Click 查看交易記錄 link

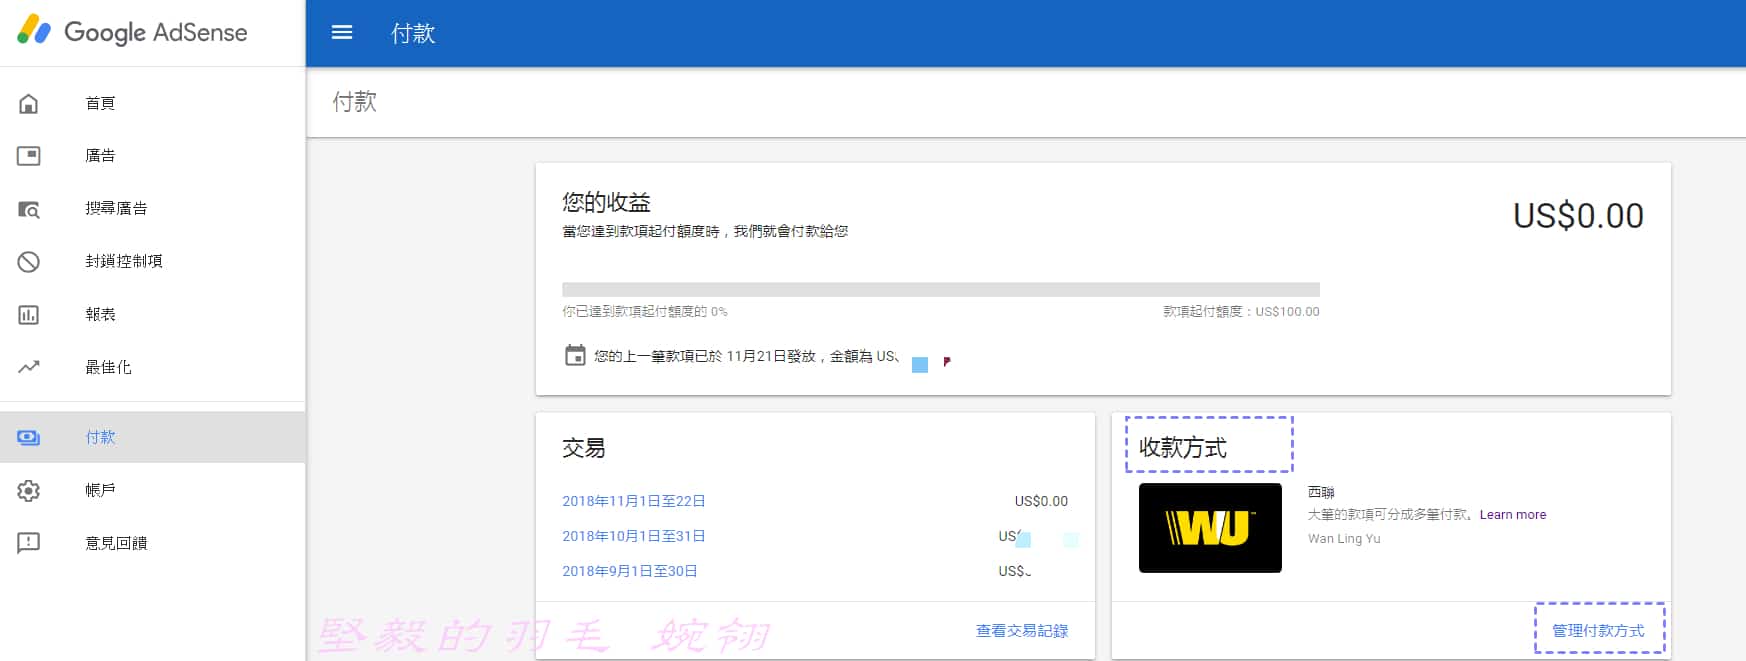tap(1022, 631)
